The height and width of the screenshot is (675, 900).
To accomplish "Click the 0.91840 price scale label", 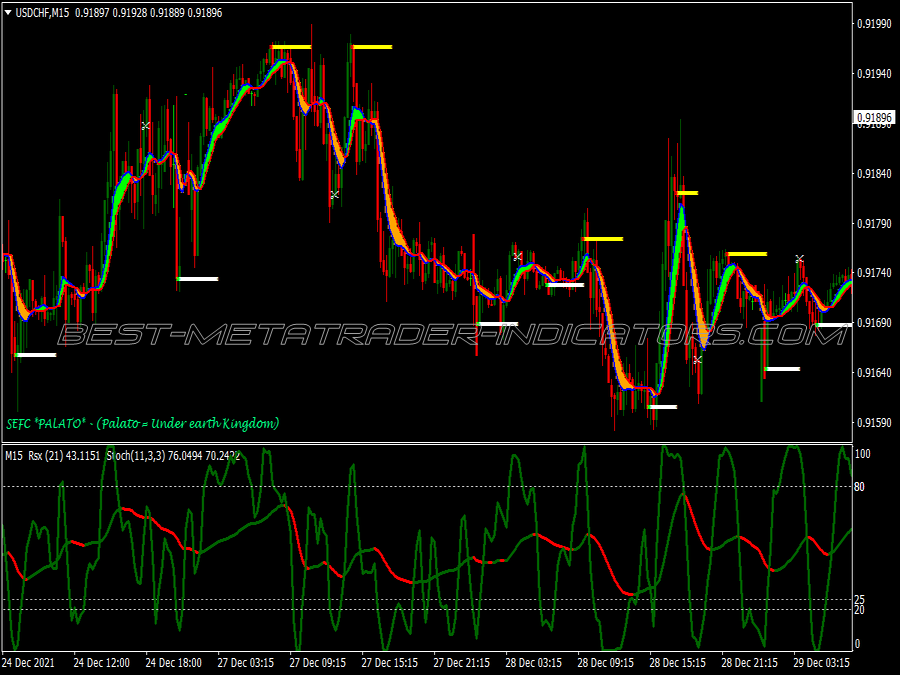I will point(875,173).
